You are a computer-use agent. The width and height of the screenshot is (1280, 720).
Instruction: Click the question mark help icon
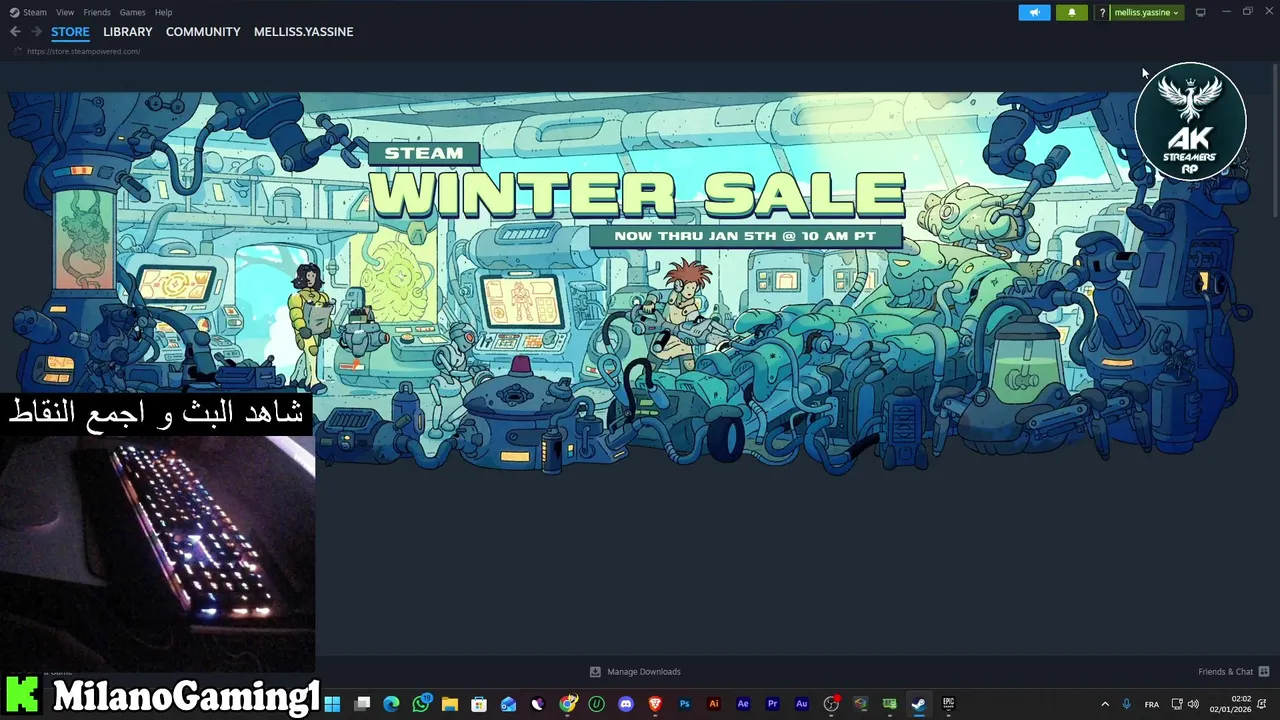pyautogui.click(x=1102, y=12)
